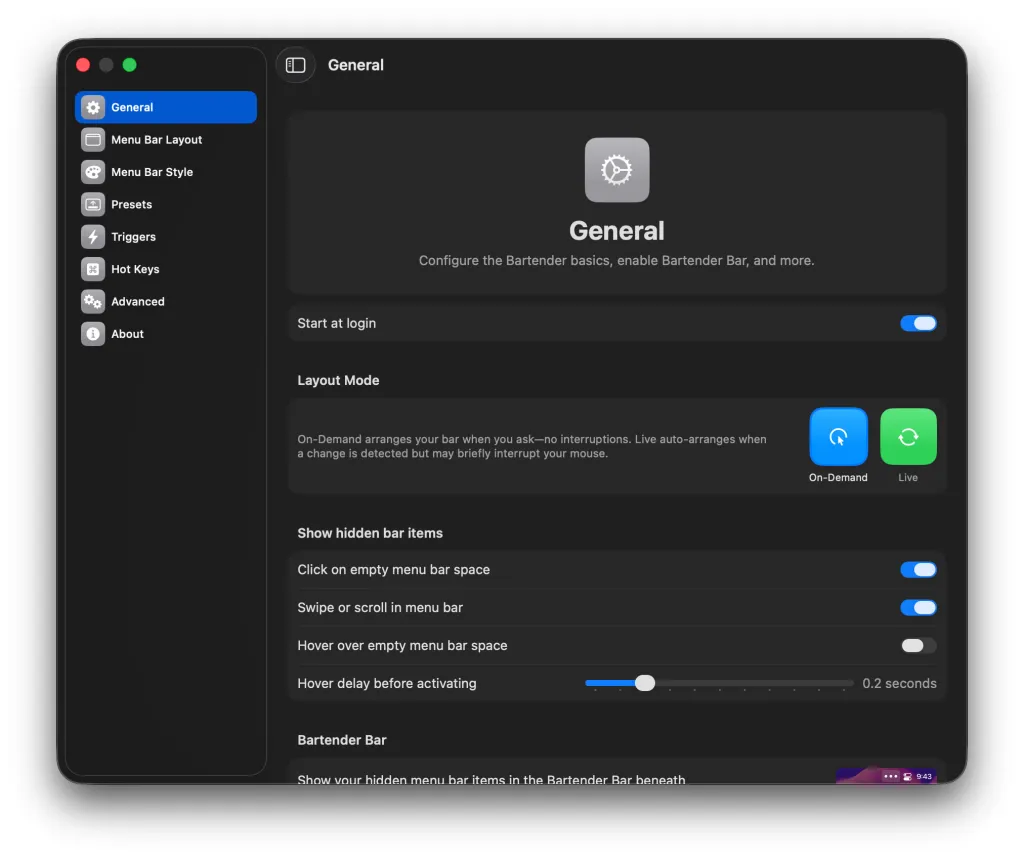Image resolution: width=1024 pixels, height=859 pixels.
Task: Click the large General gear artwork
Action: [616, 169]
